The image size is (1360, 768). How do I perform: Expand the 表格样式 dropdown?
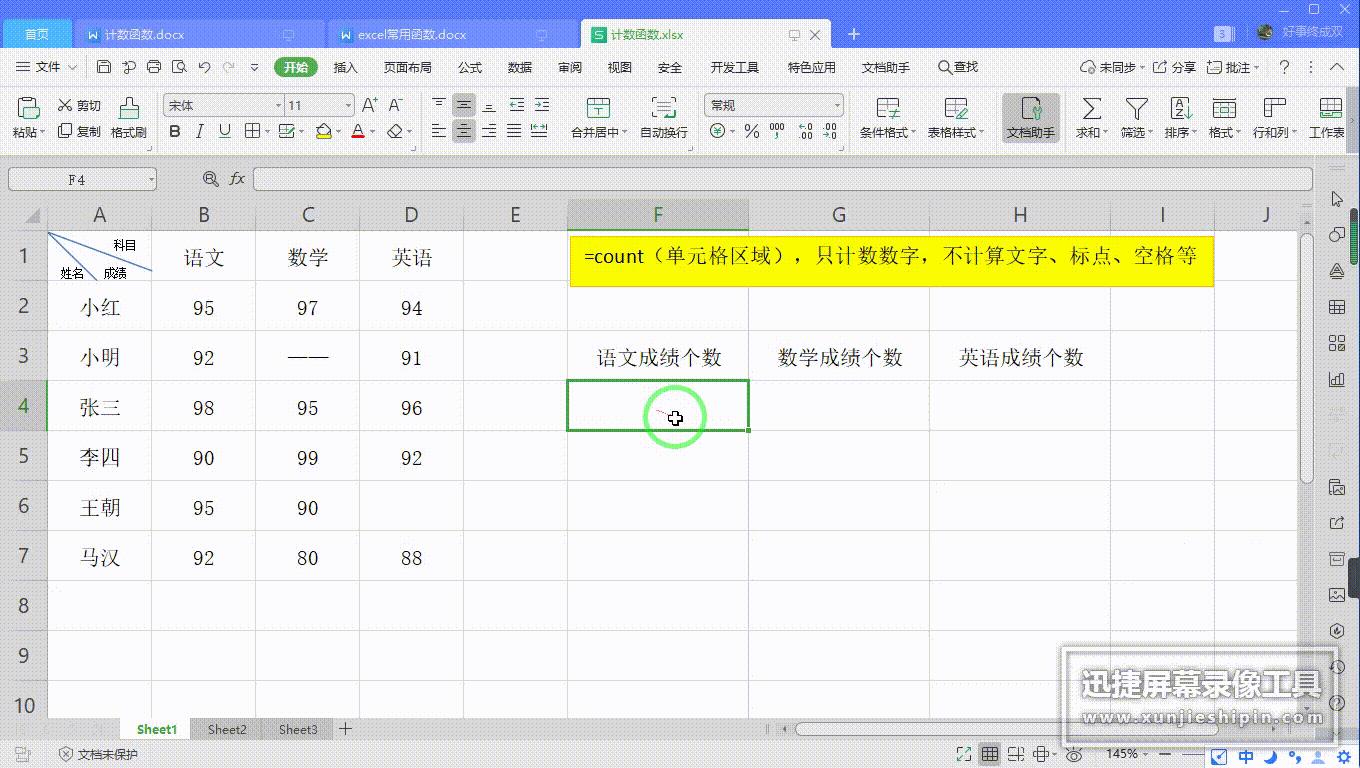pos(982,132)
